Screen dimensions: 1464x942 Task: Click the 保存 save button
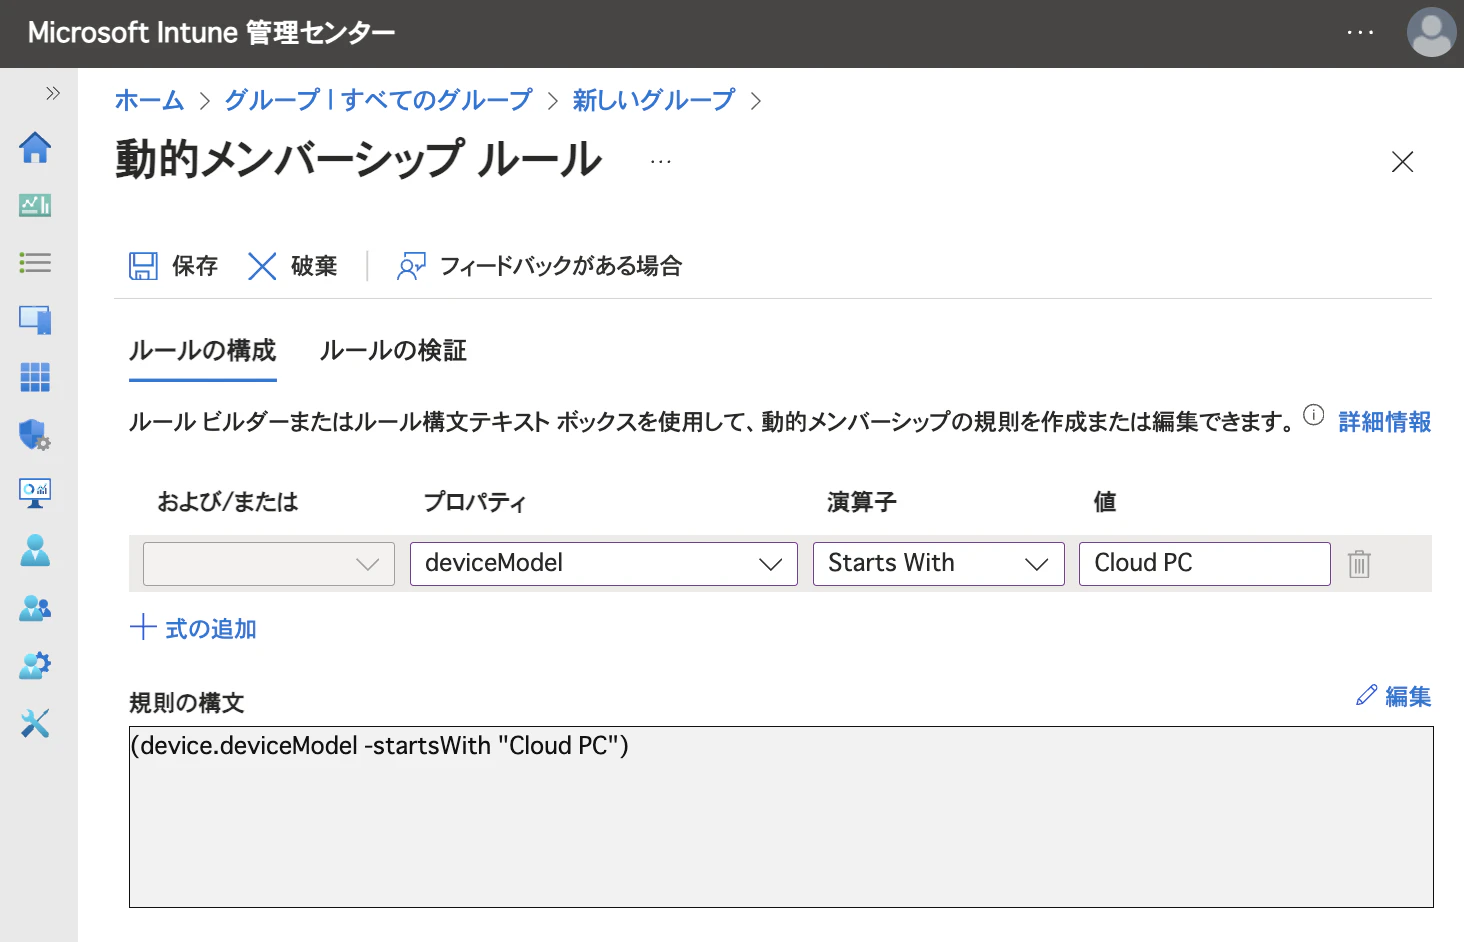174,266
